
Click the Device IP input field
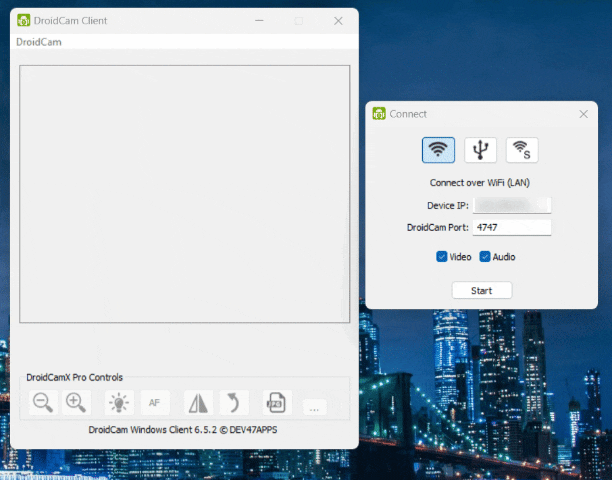(512, 205)
